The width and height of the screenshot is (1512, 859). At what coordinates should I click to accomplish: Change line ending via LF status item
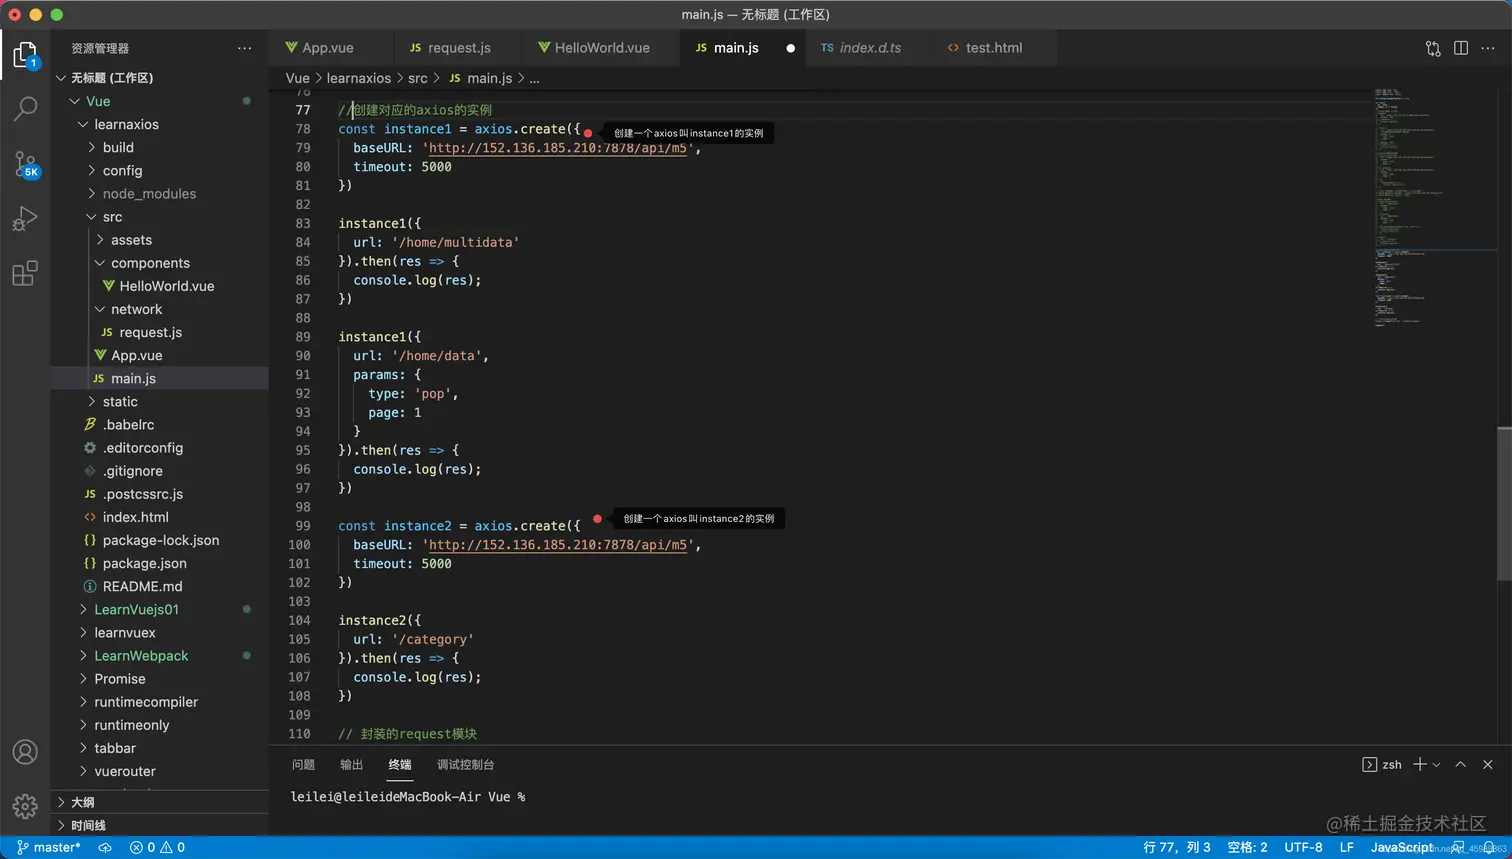pyautogui.click(x=1347, y=847)
